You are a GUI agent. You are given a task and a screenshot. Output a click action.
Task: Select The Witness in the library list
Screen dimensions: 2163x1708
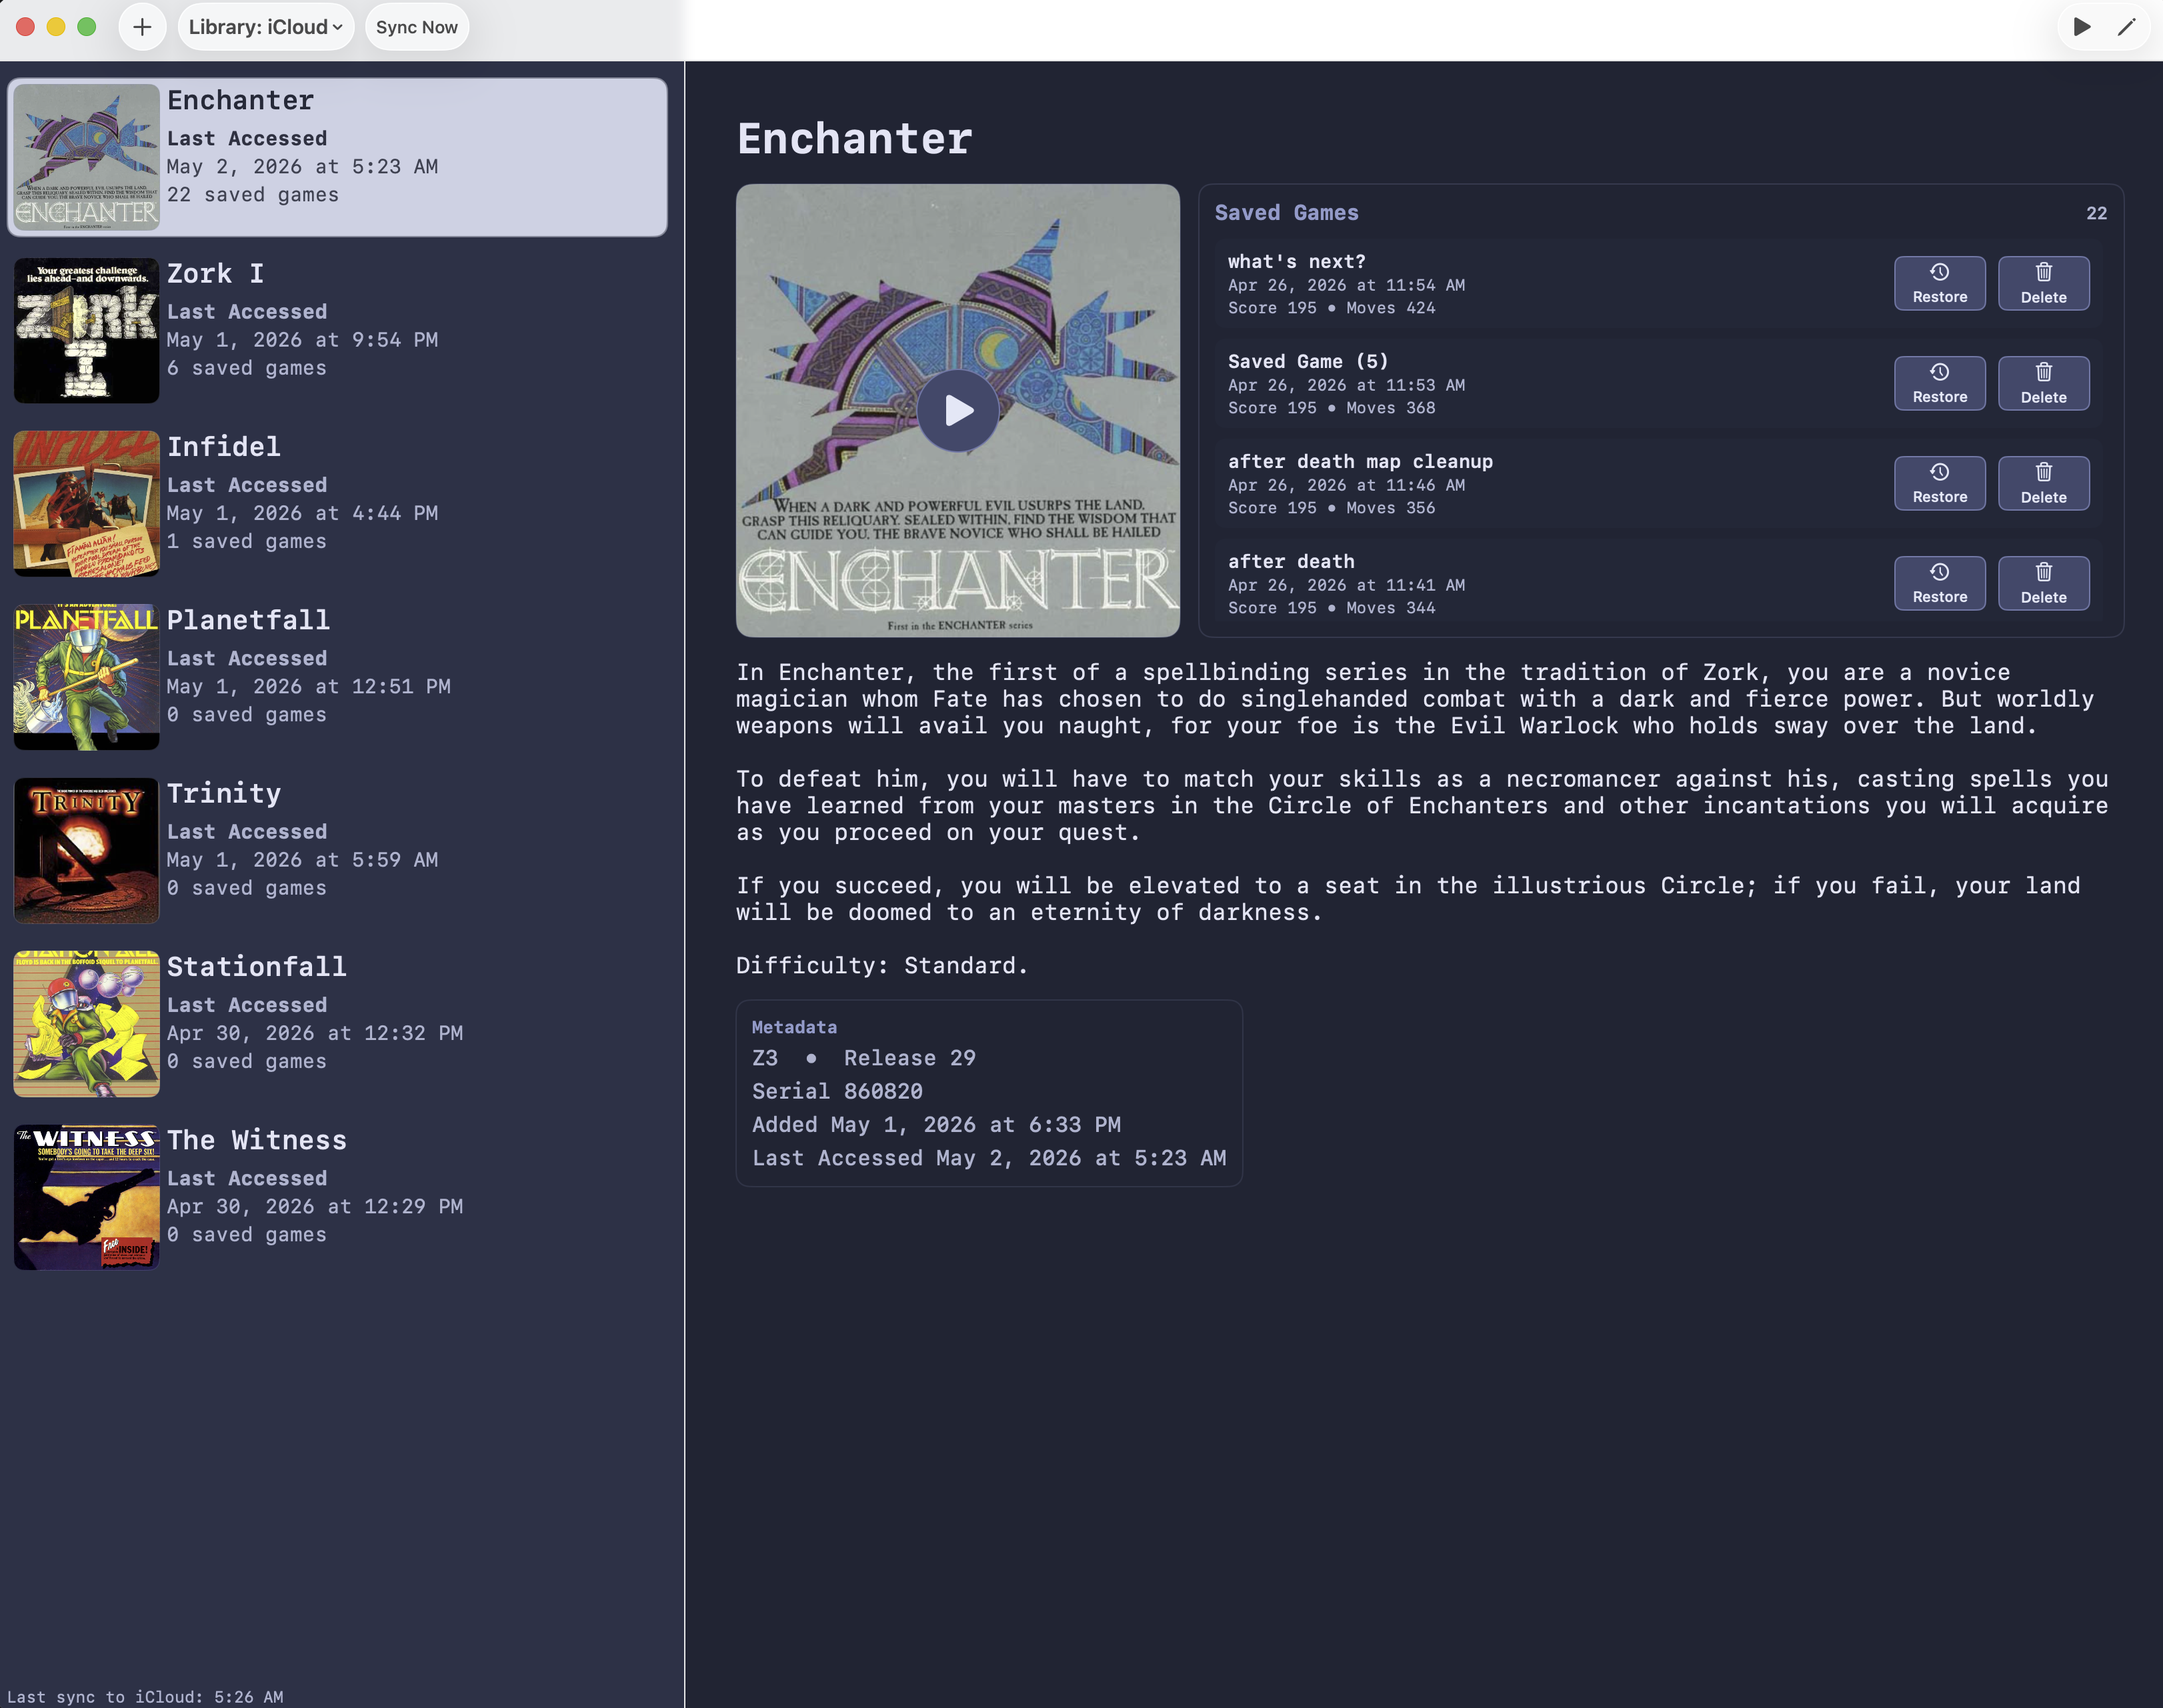coord(337,1197)
